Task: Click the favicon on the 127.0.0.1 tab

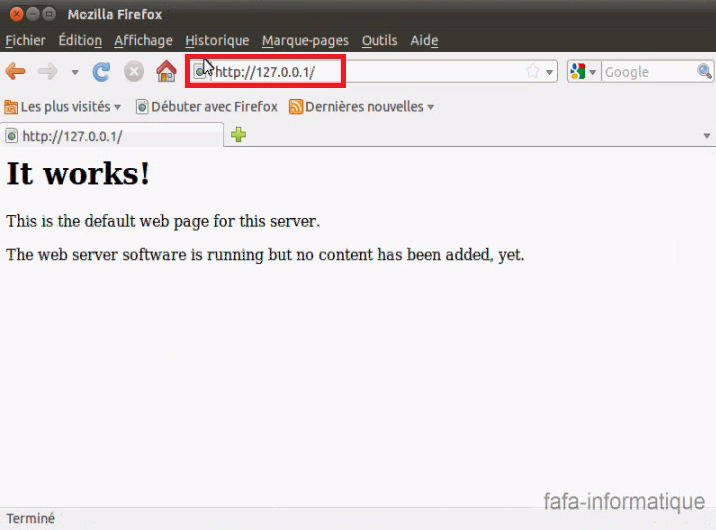Action: tap(11, 136)
